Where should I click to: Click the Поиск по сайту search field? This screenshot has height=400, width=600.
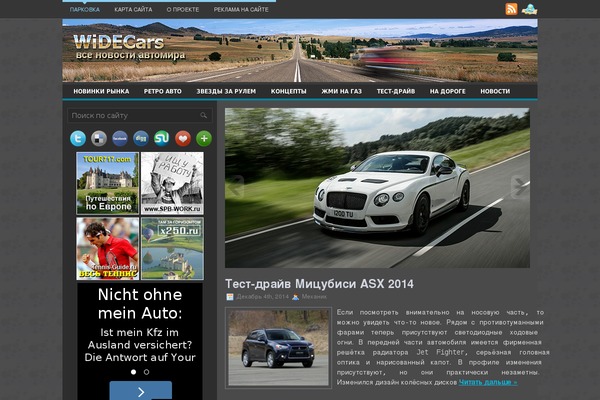pyautogui.click(x=140, y=115)
